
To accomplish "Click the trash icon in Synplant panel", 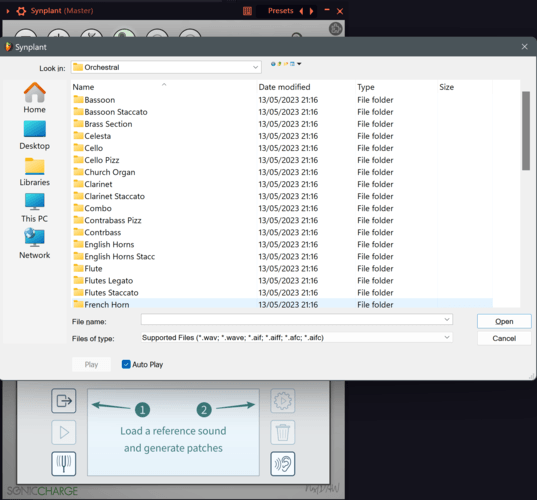I will tap(283, 432).
